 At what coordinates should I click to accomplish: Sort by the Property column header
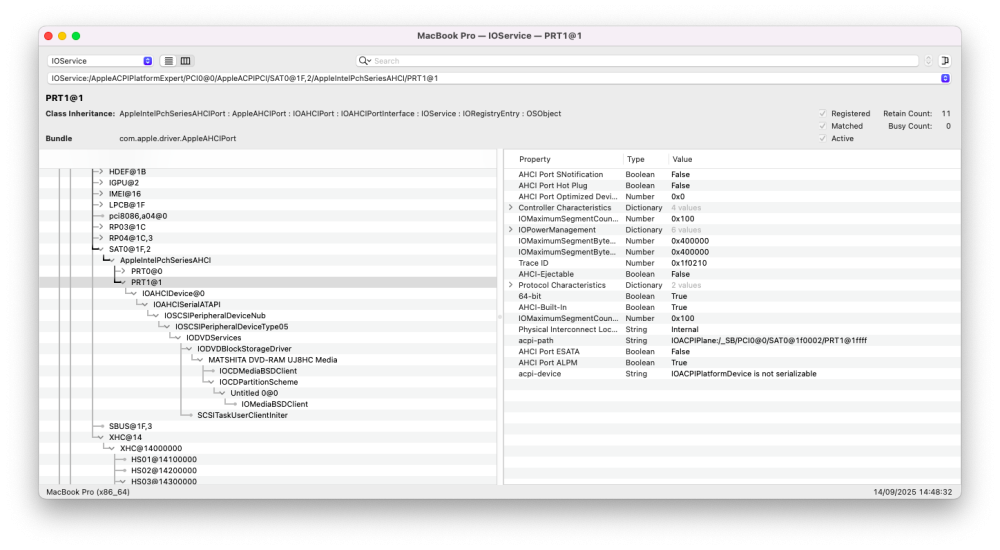(534, 160)
